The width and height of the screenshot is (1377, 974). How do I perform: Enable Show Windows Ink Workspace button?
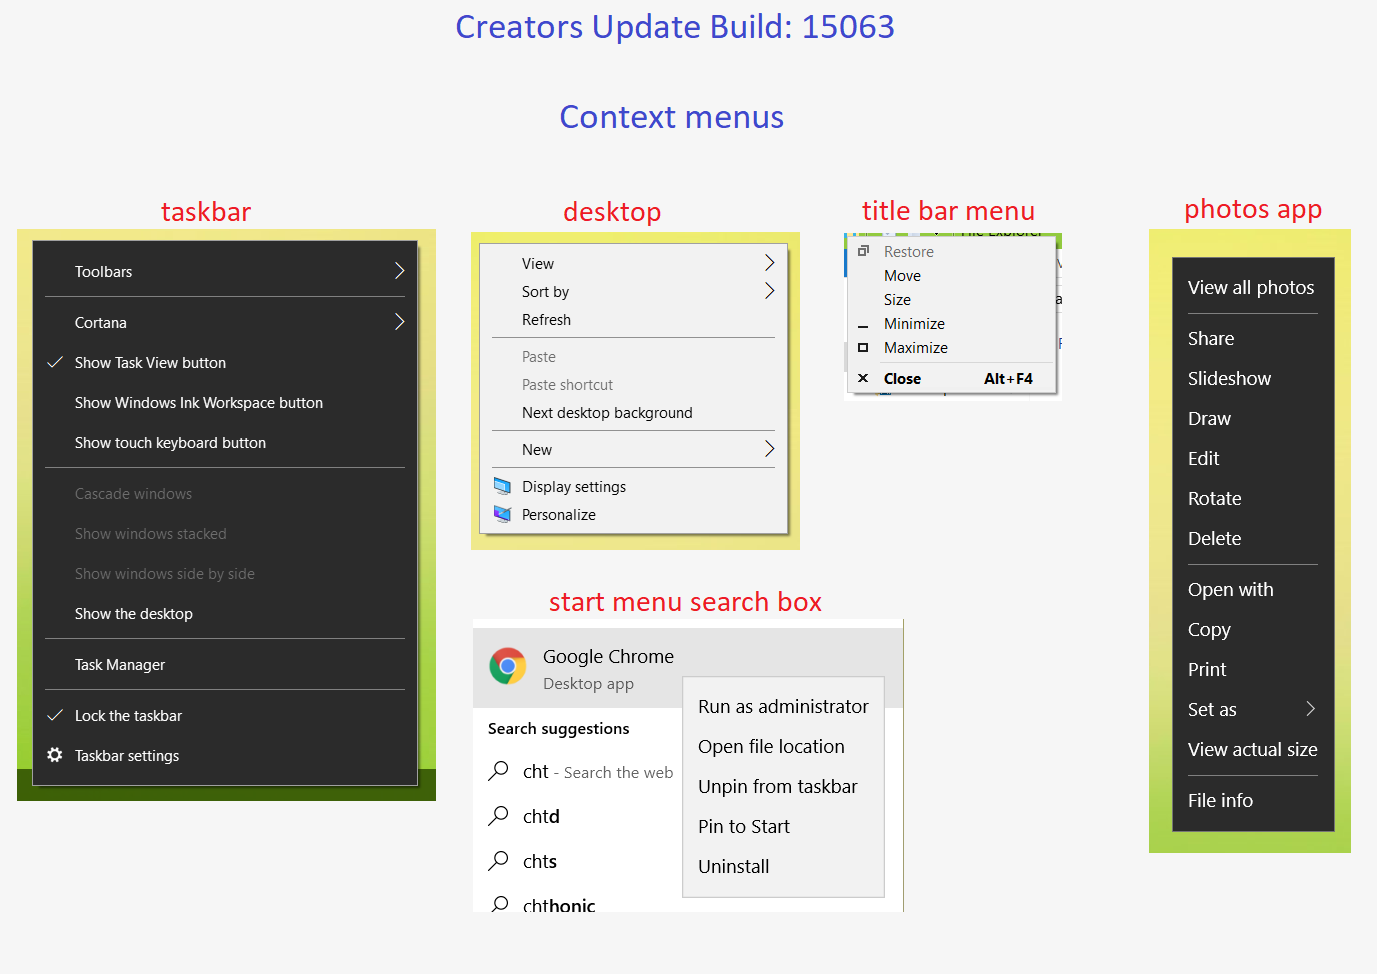click(198, 403)
